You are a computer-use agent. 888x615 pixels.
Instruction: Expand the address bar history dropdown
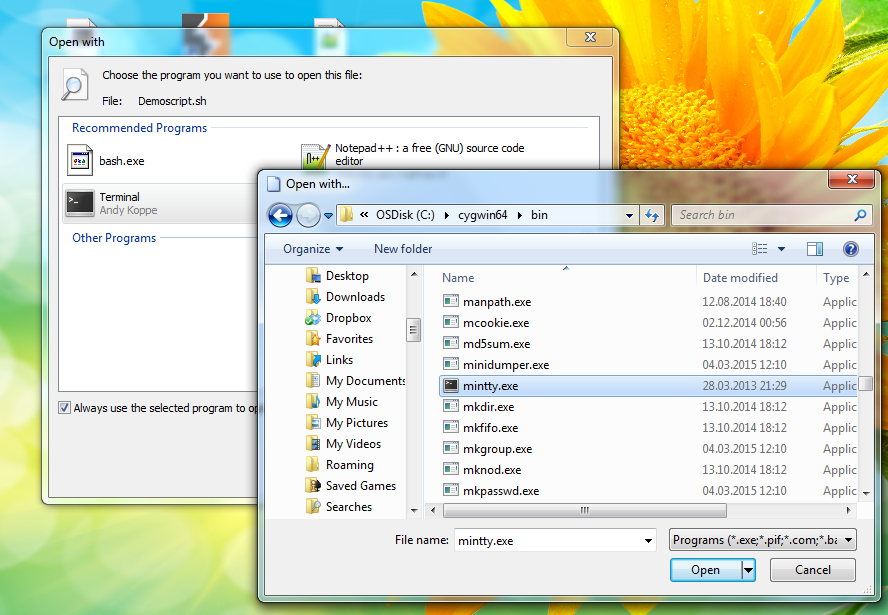[629, 215]
